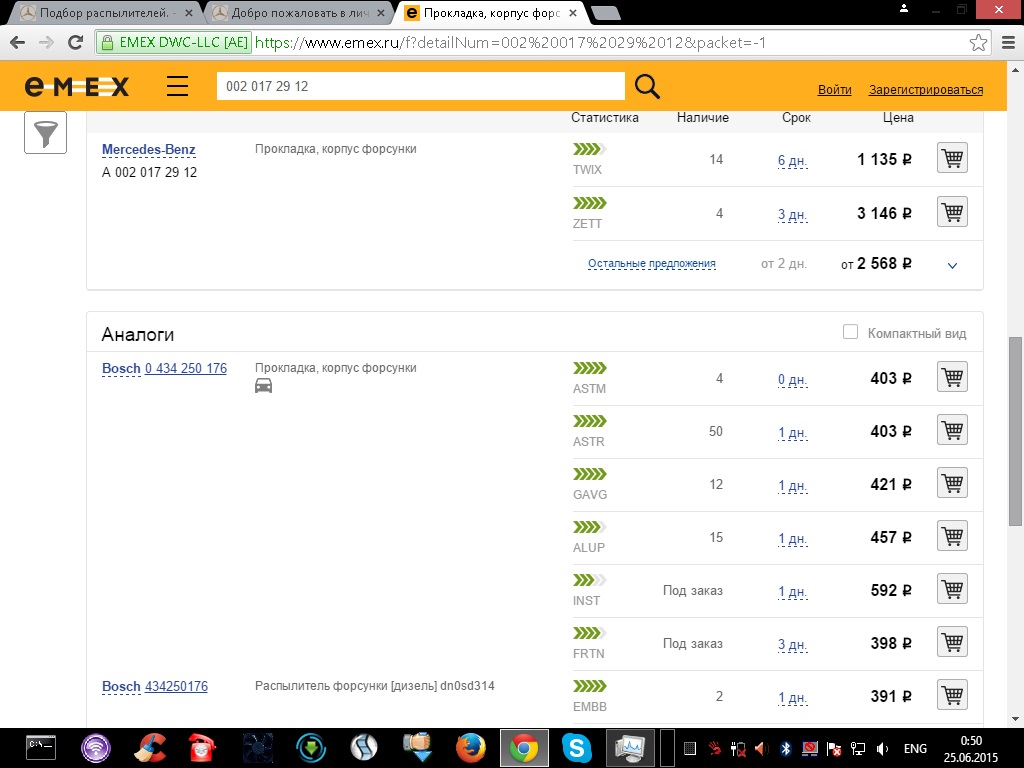Add ALUP 457 ₽ offer to cart
Screen dimensions: 1024x768
(952, 536)
